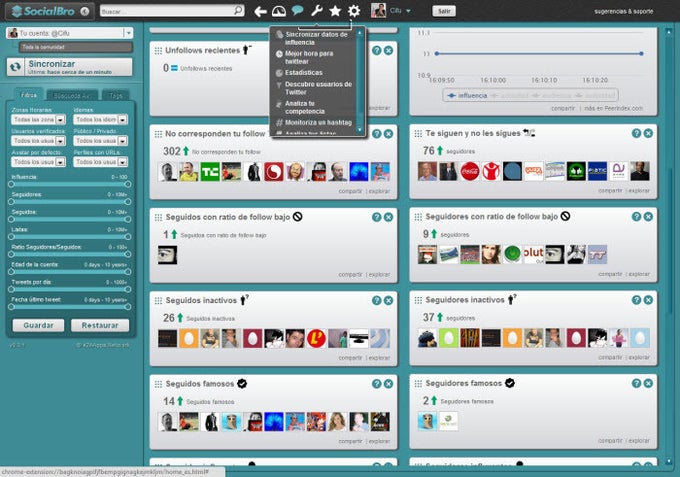Open help for Te siguen y no les sigues
The height and width of the screenshot is (477, 680).
point(636,133)
